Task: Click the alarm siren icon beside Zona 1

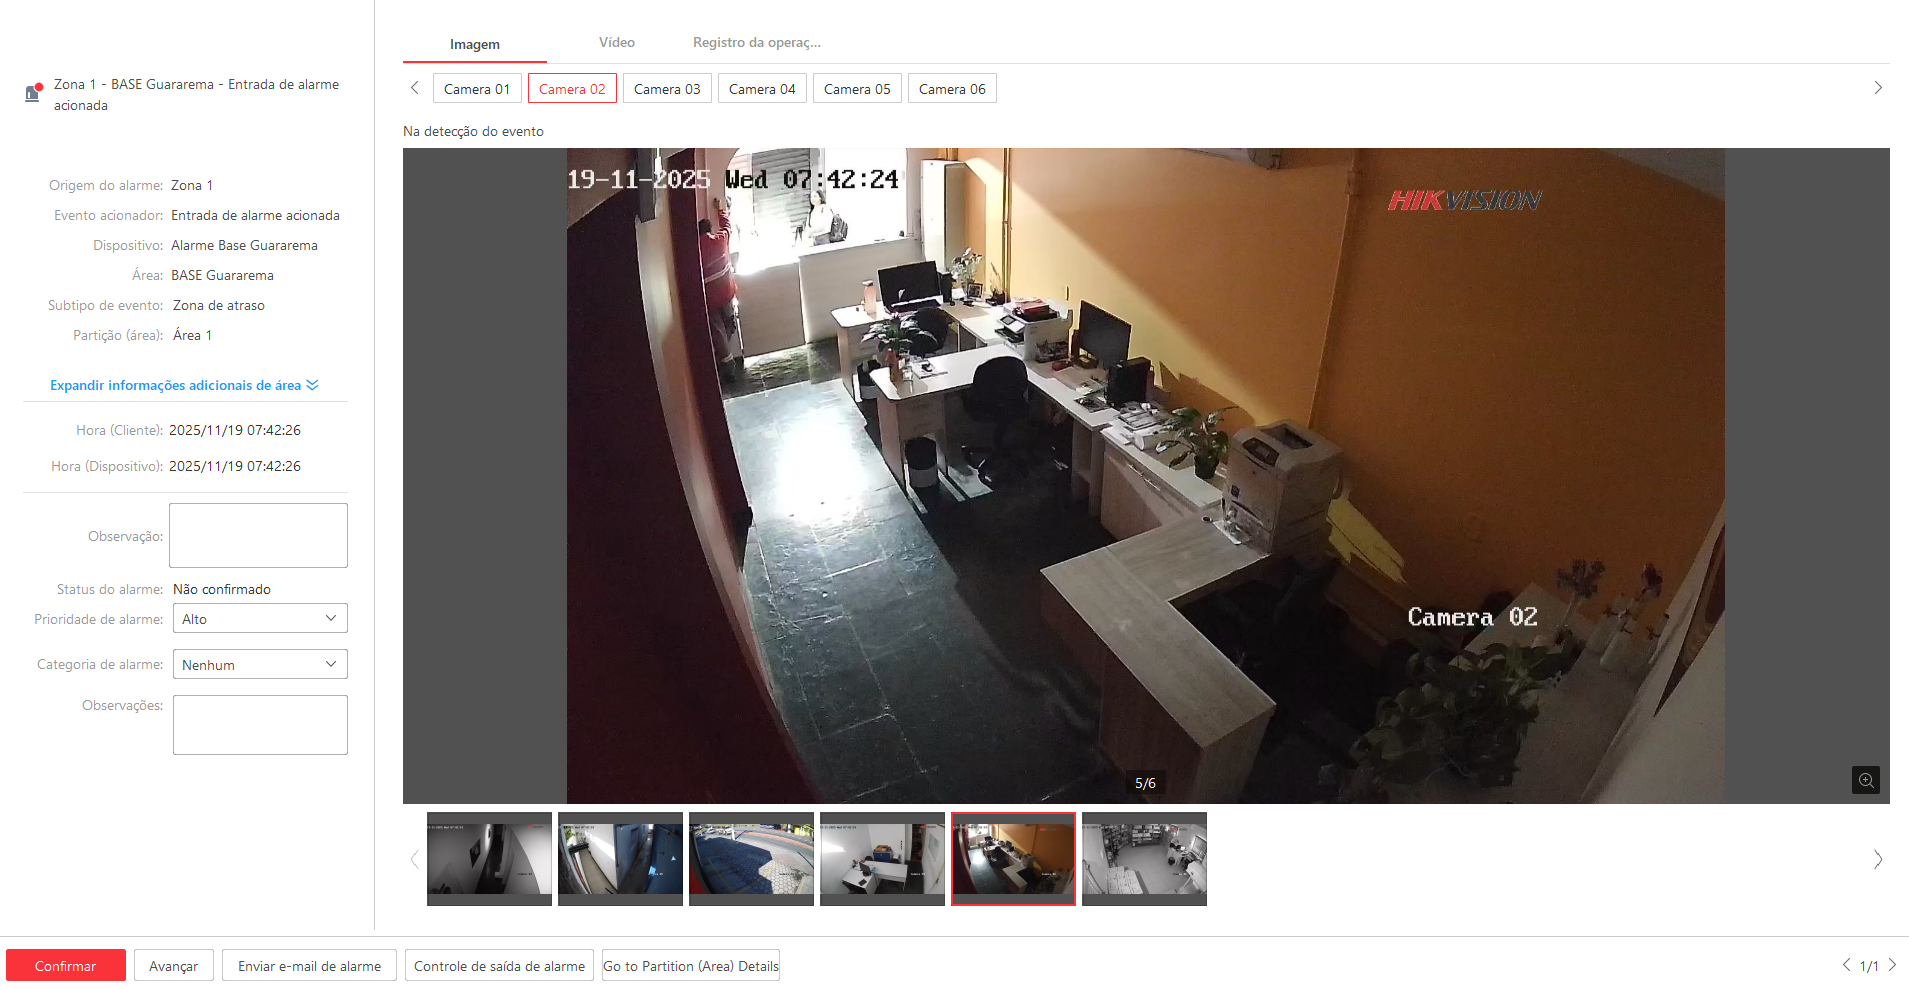Action: coord(33,93)
